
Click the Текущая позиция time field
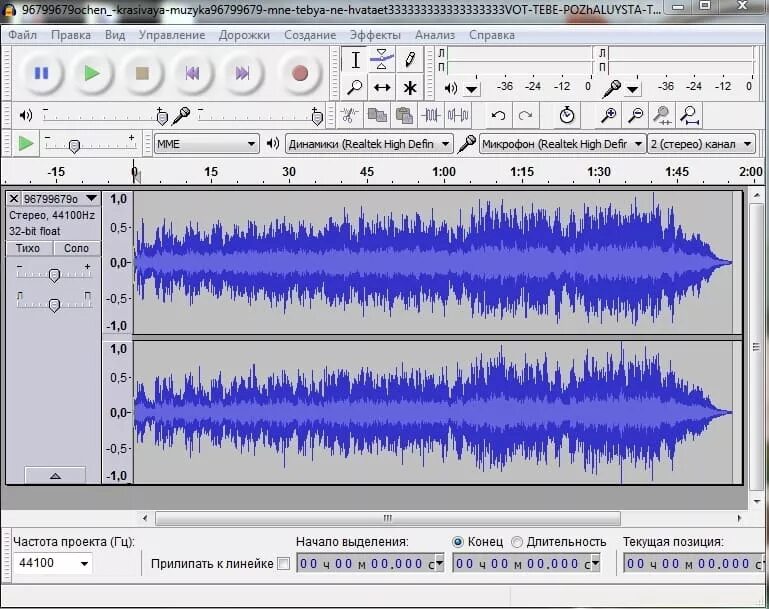pyautogui.click(x=693, y=564)
